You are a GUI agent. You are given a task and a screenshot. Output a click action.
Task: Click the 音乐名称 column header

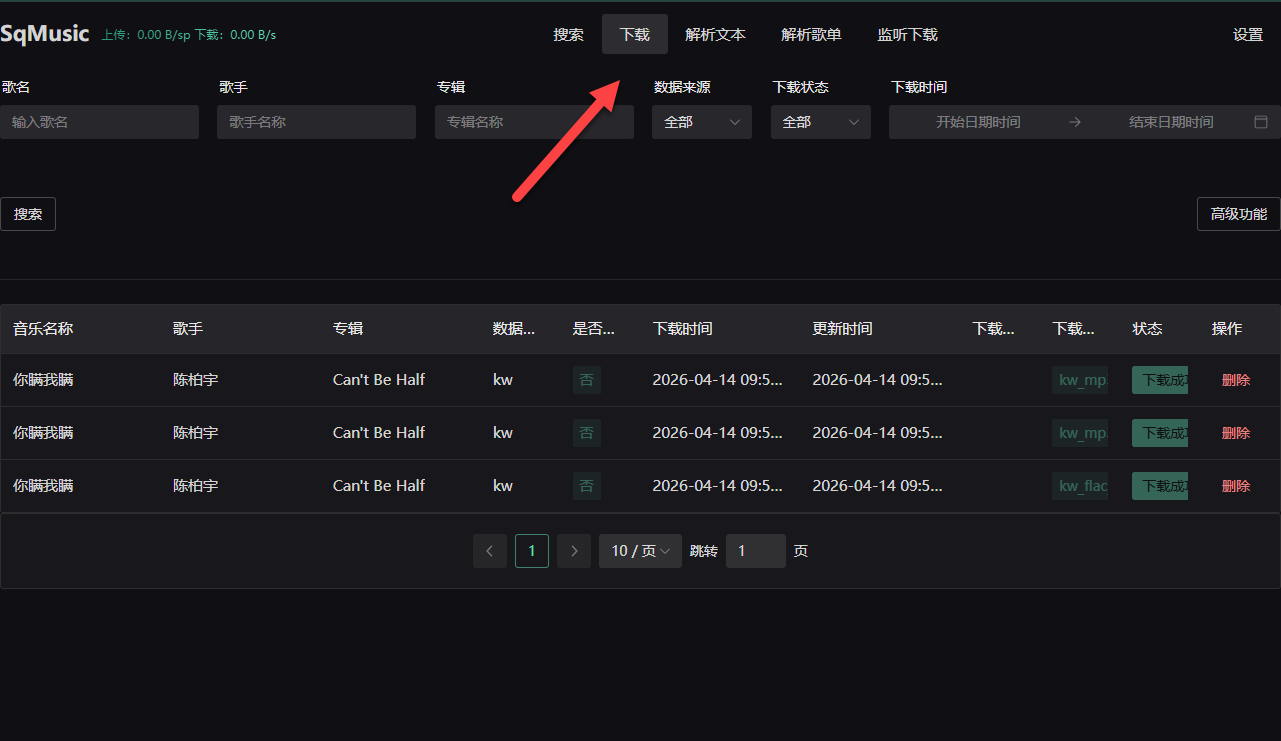point(43,329)
